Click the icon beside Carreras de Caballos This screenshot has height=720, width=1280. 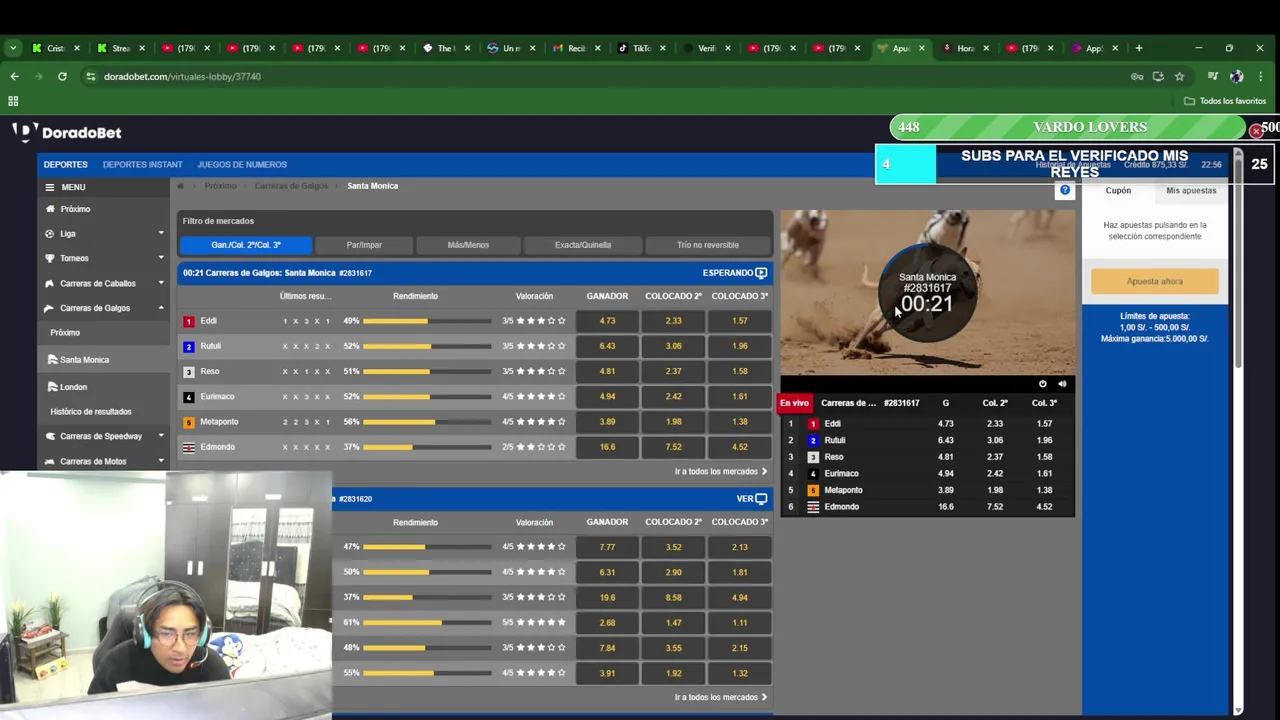pos(51,283)
